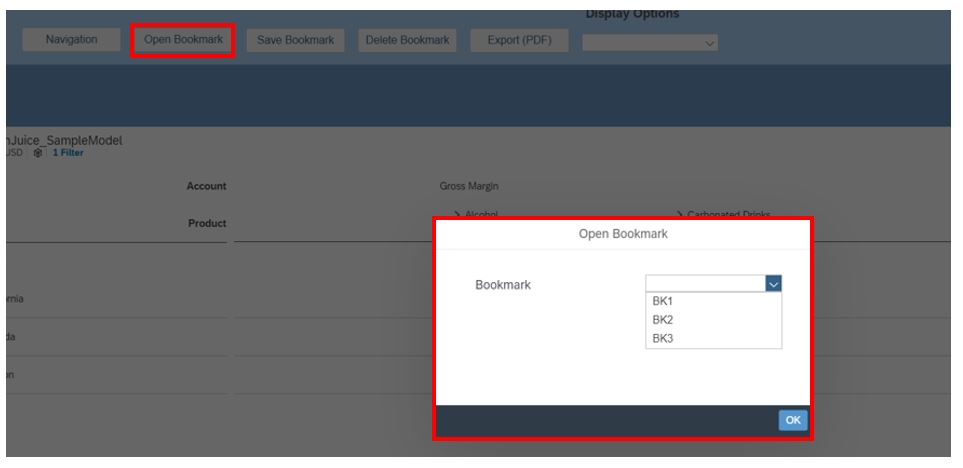Click the SampleModel table title
The image size is (963, 468).
[64, 141]
